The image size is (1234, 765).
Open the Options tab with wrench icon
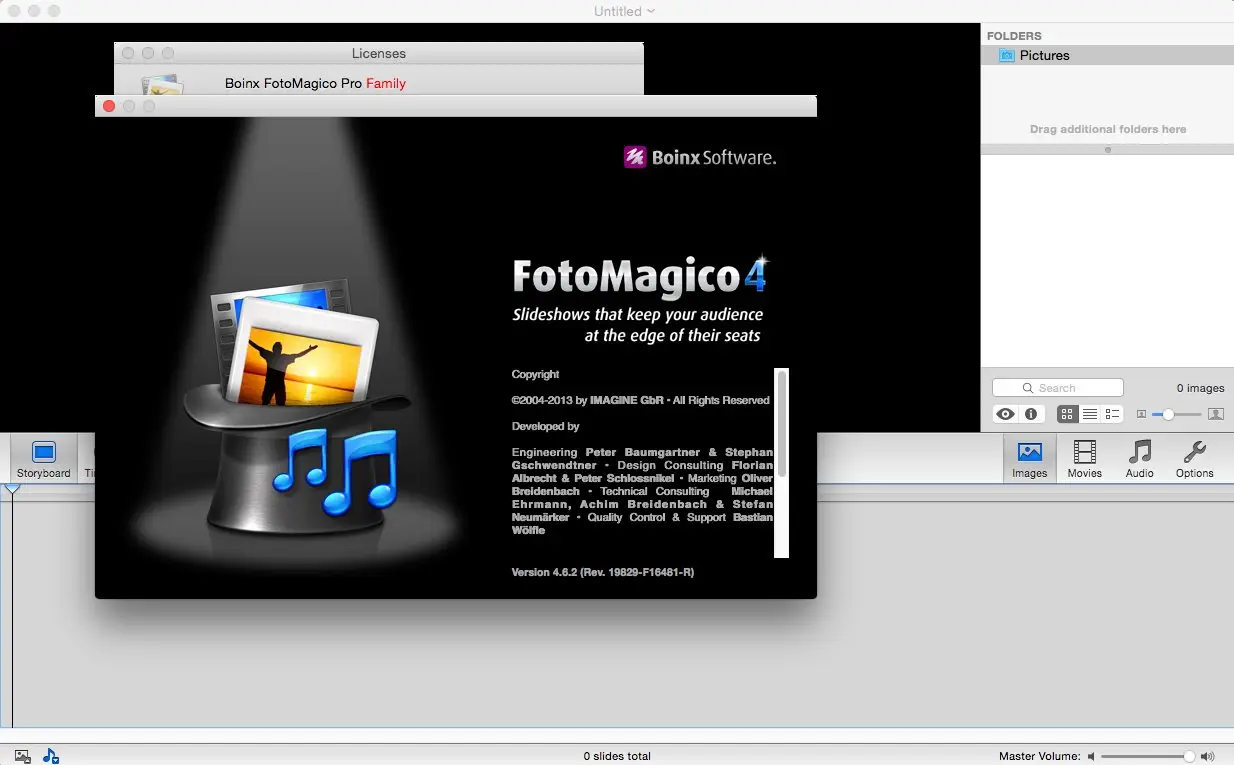(x=1194, y=460)
